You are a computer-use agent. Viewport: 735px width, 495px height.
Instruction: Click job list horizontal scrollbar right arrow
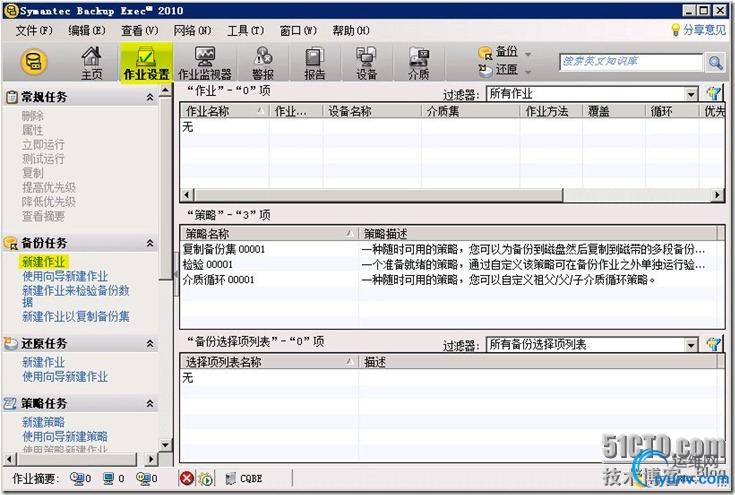click(x=717, y=195)
